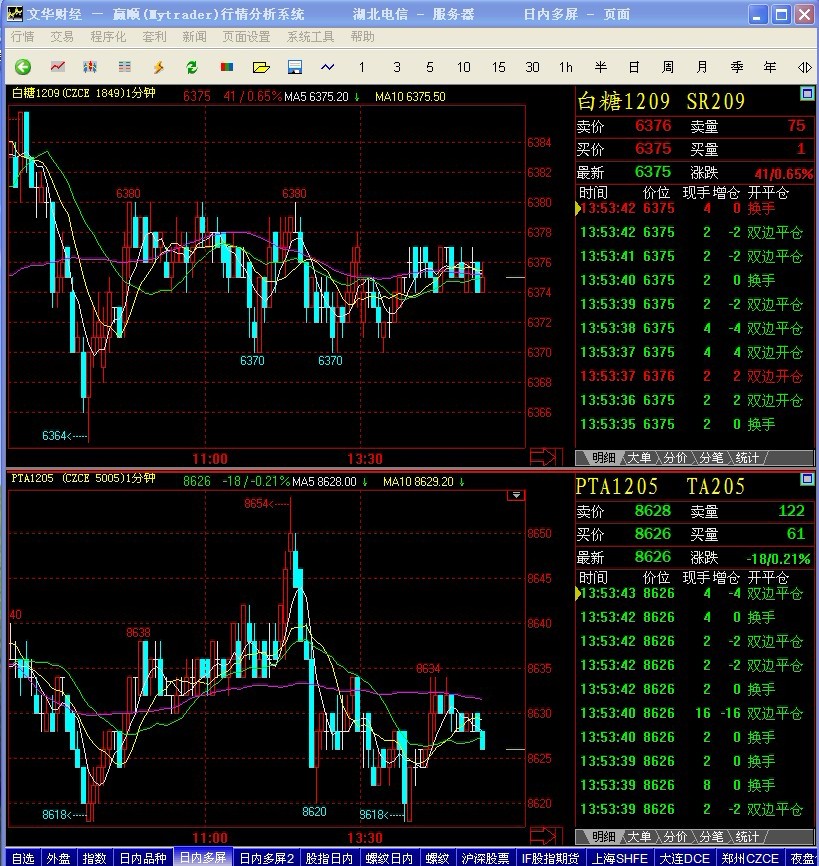Open the candlestick chart toolbar icon
The image size is (819, 866).
coord(90,67)
